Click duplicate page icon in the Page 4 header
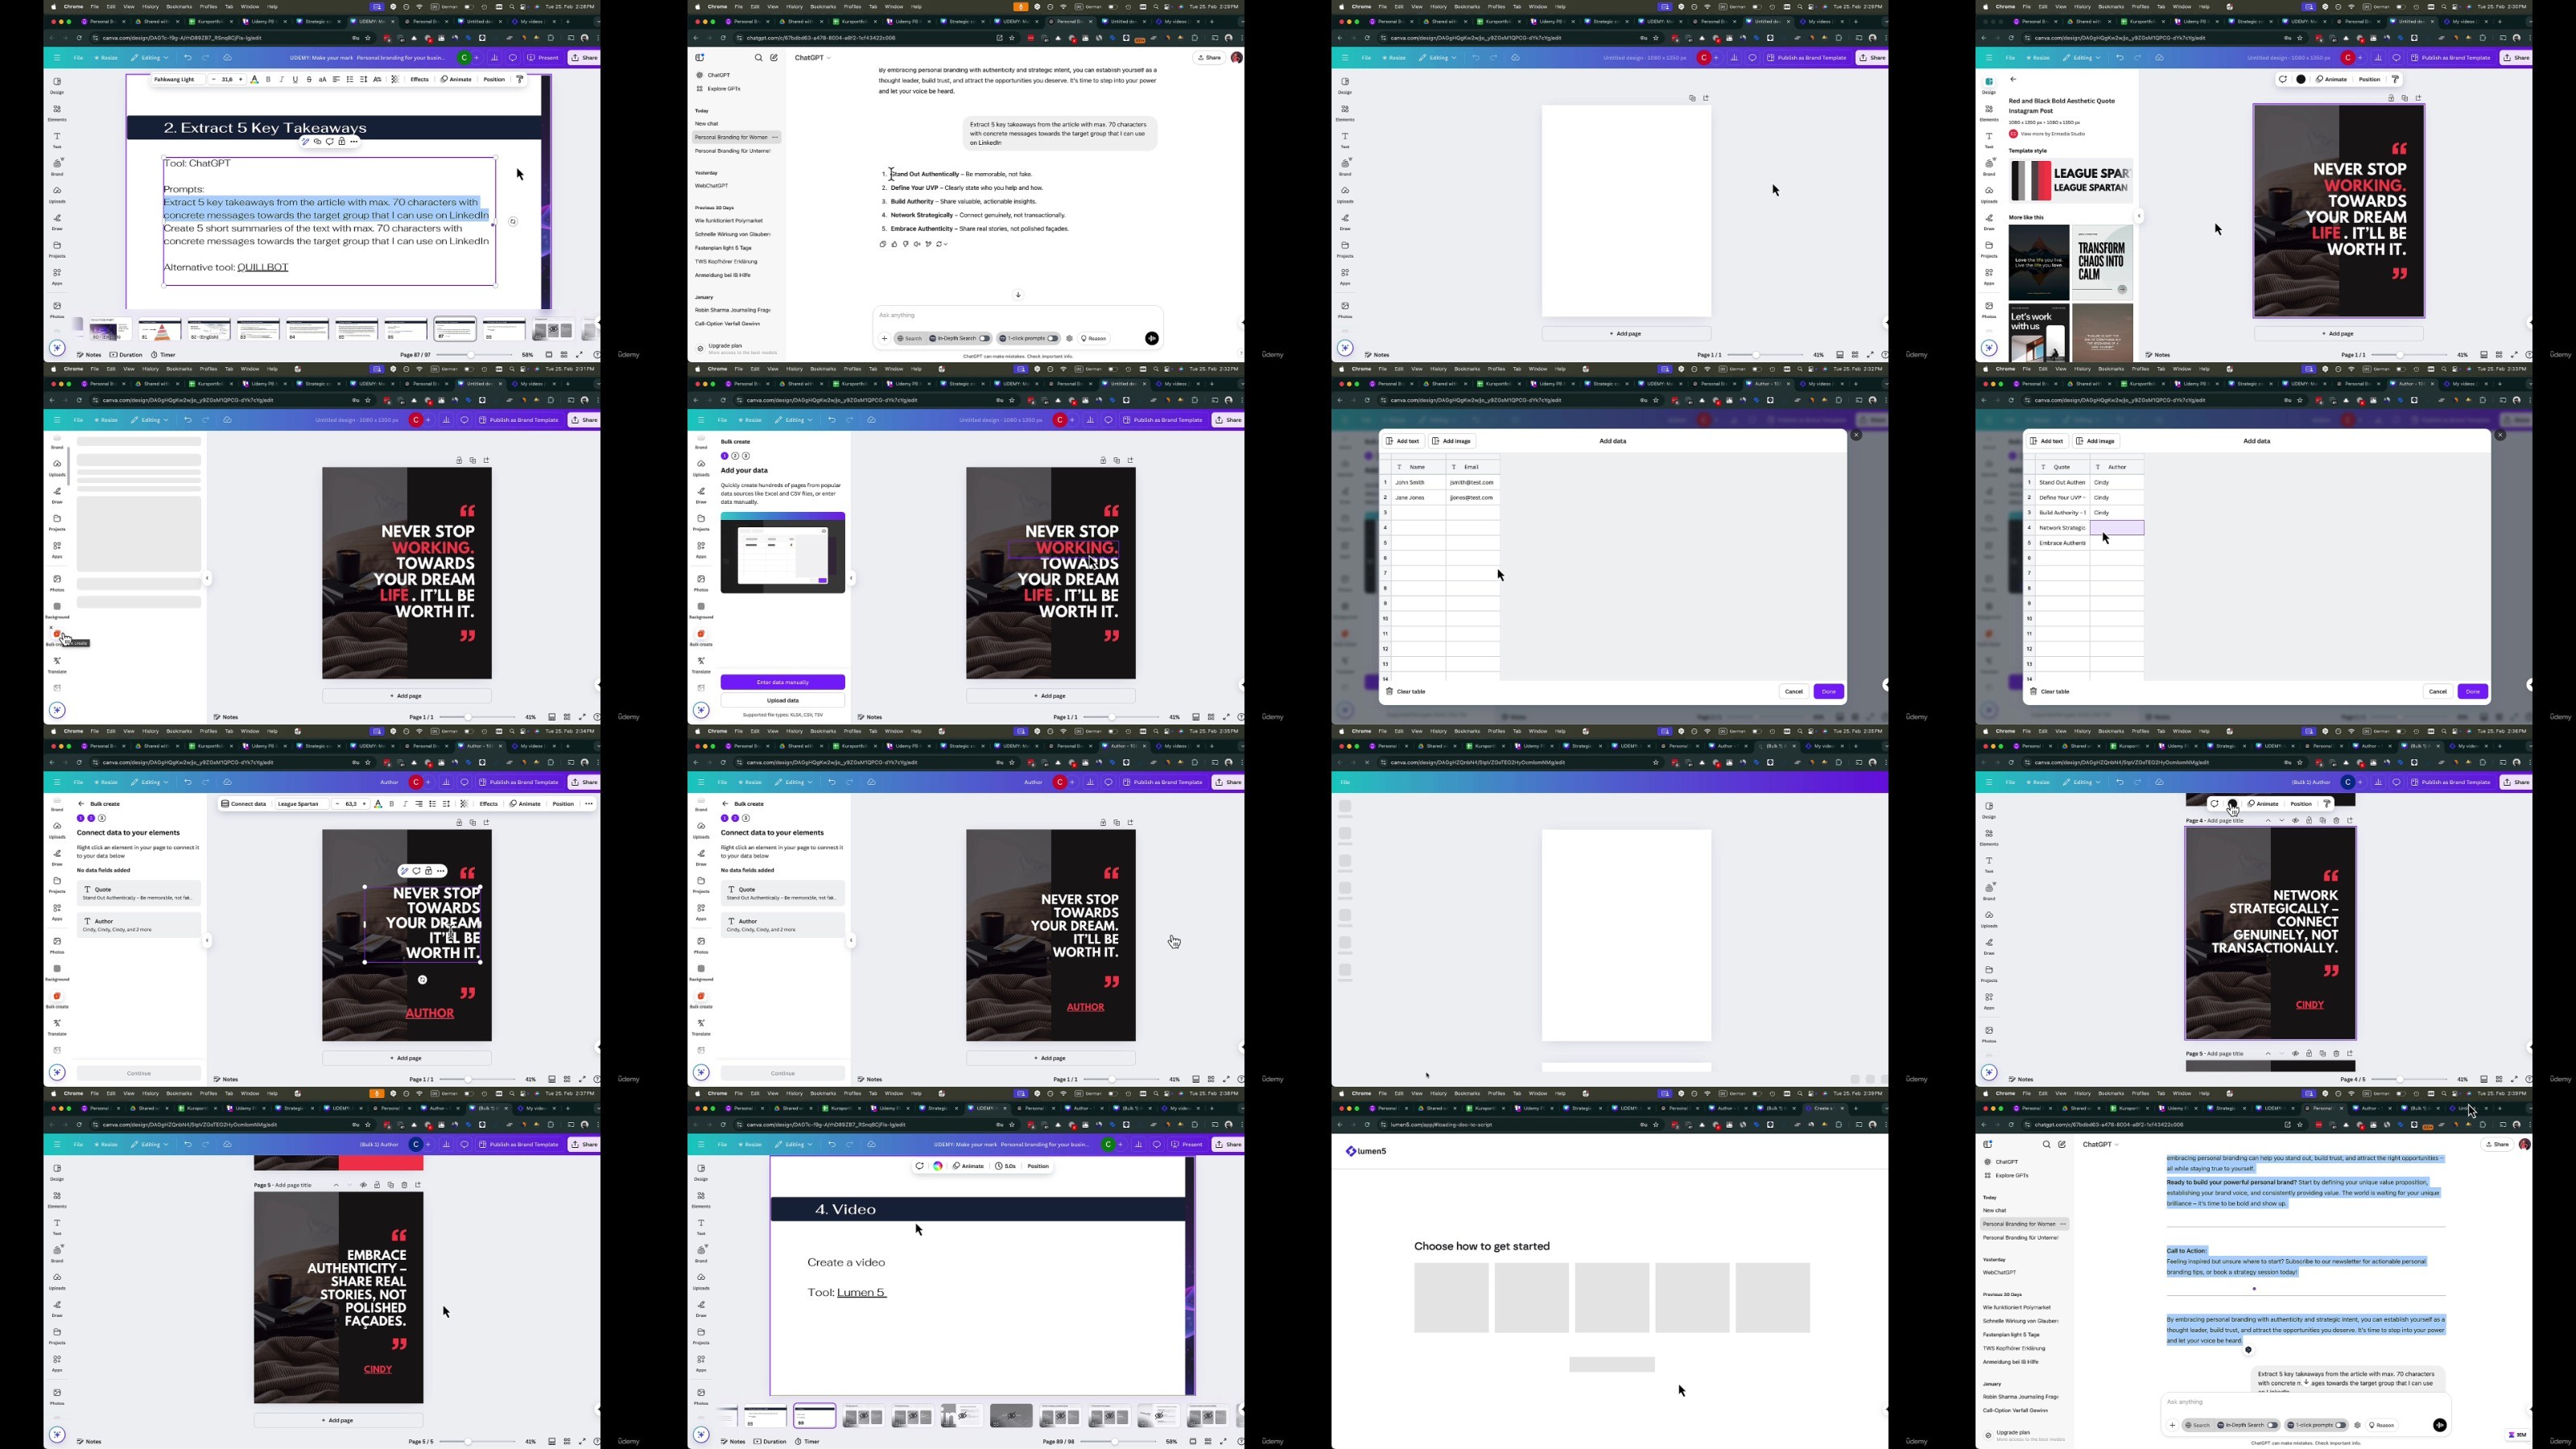Image resolution: width=2576 pixels, height=1449 pixels. tap(2323, 821)
